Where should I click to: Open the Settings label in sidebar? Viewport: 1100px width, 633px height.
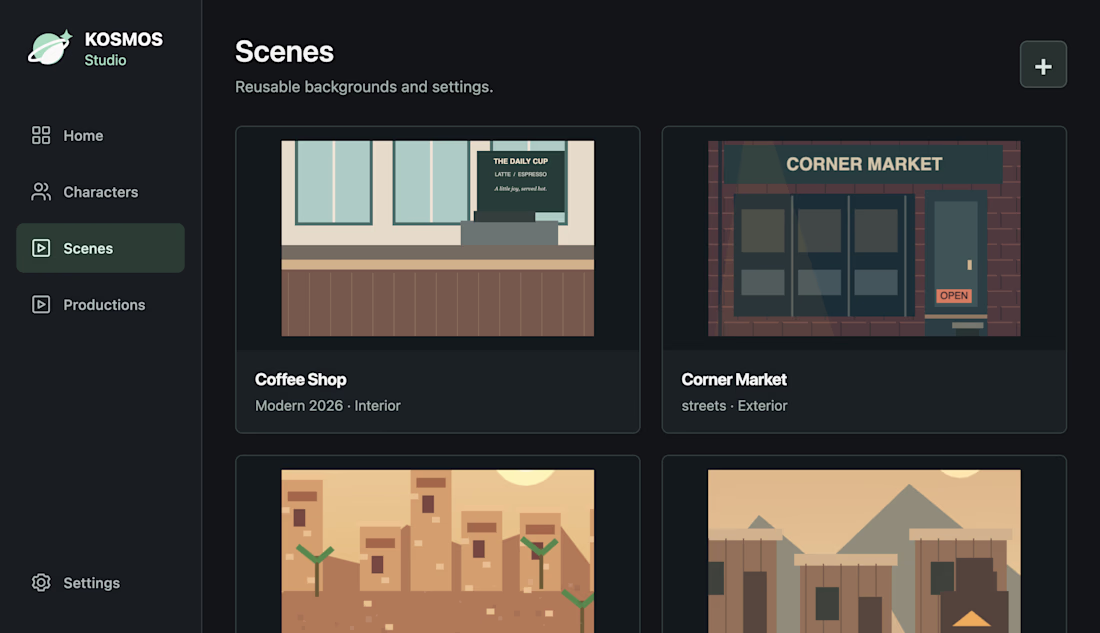pyautogui.click(x=91, y=582)
